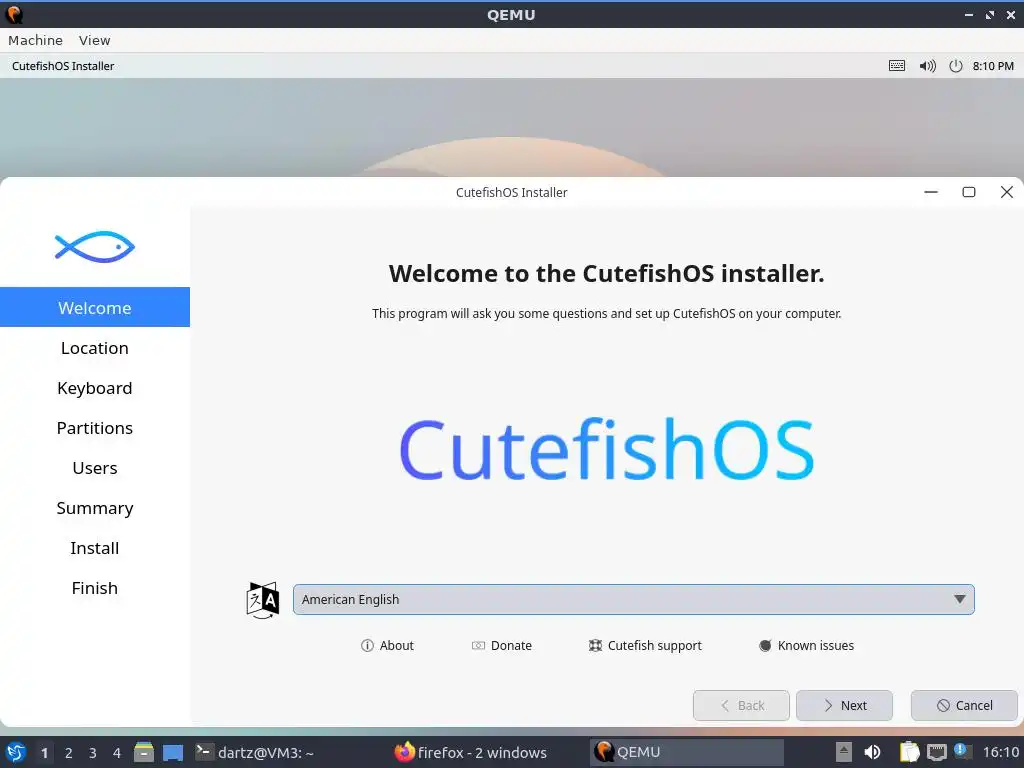Open the host start menu icon
This screenshot has width=1024, height=768.
[x=16, y=752]
